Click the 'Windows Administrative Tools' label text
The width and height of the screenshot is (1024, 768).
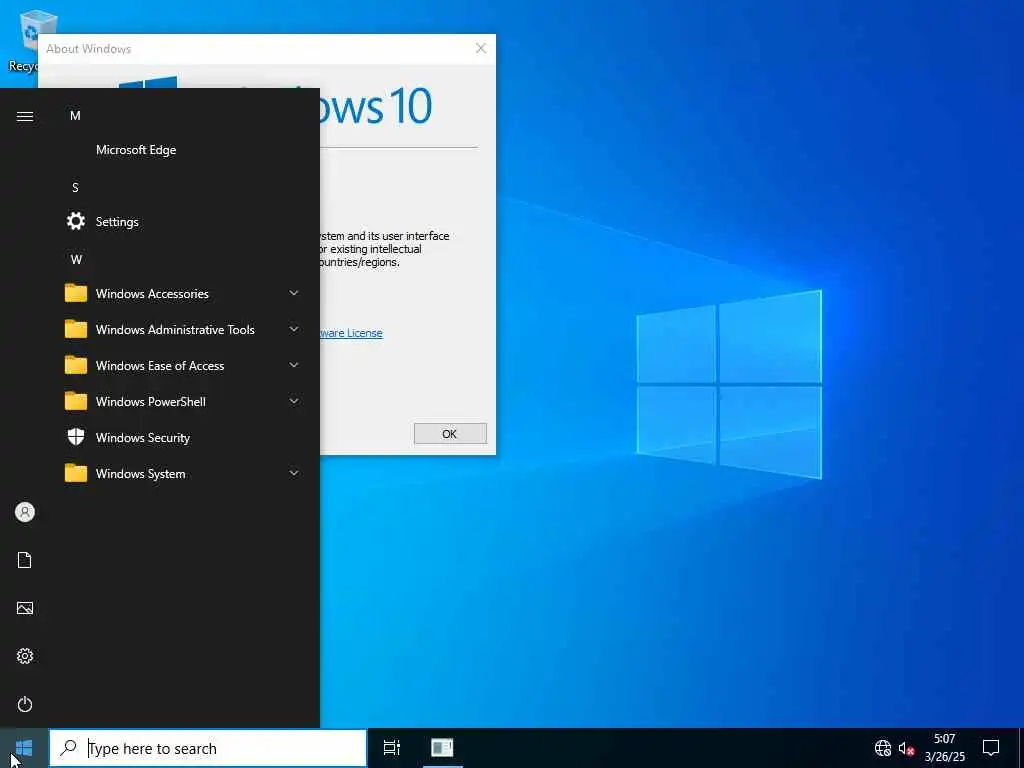[175, 330]
